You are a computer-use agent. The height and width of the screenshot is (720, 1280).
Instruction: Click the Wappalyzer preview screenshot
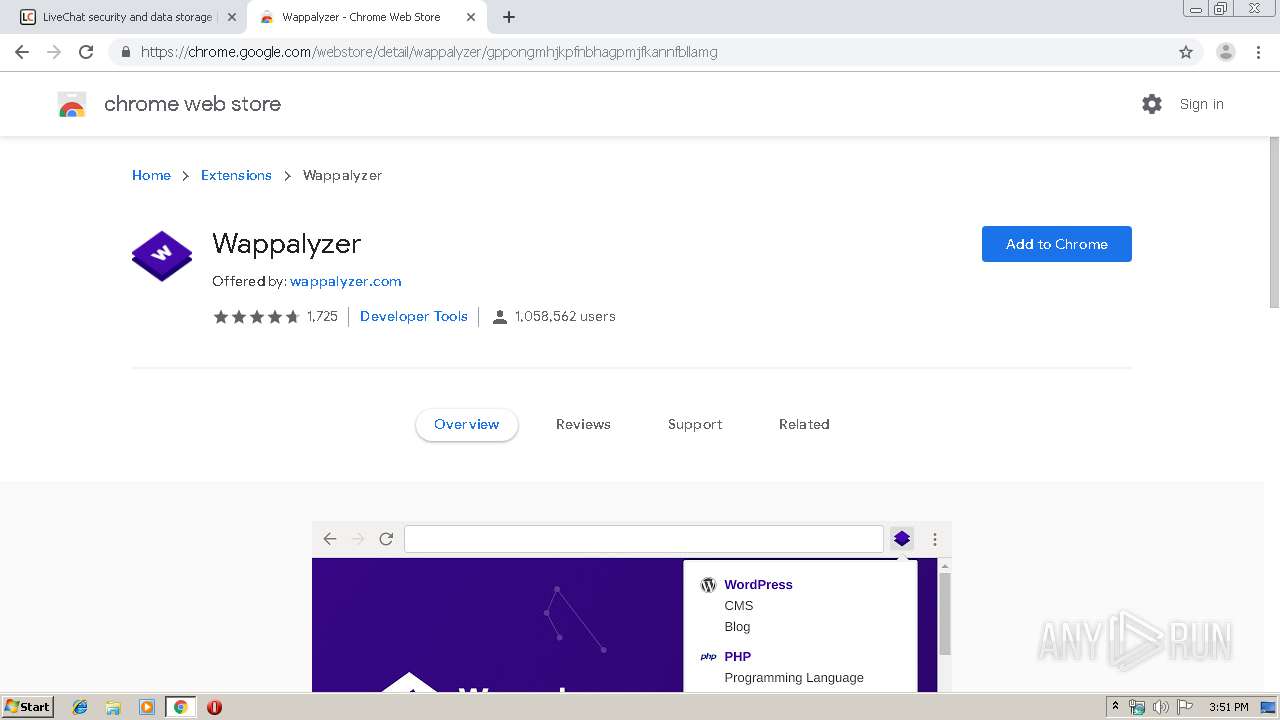[x=632, y=607]
